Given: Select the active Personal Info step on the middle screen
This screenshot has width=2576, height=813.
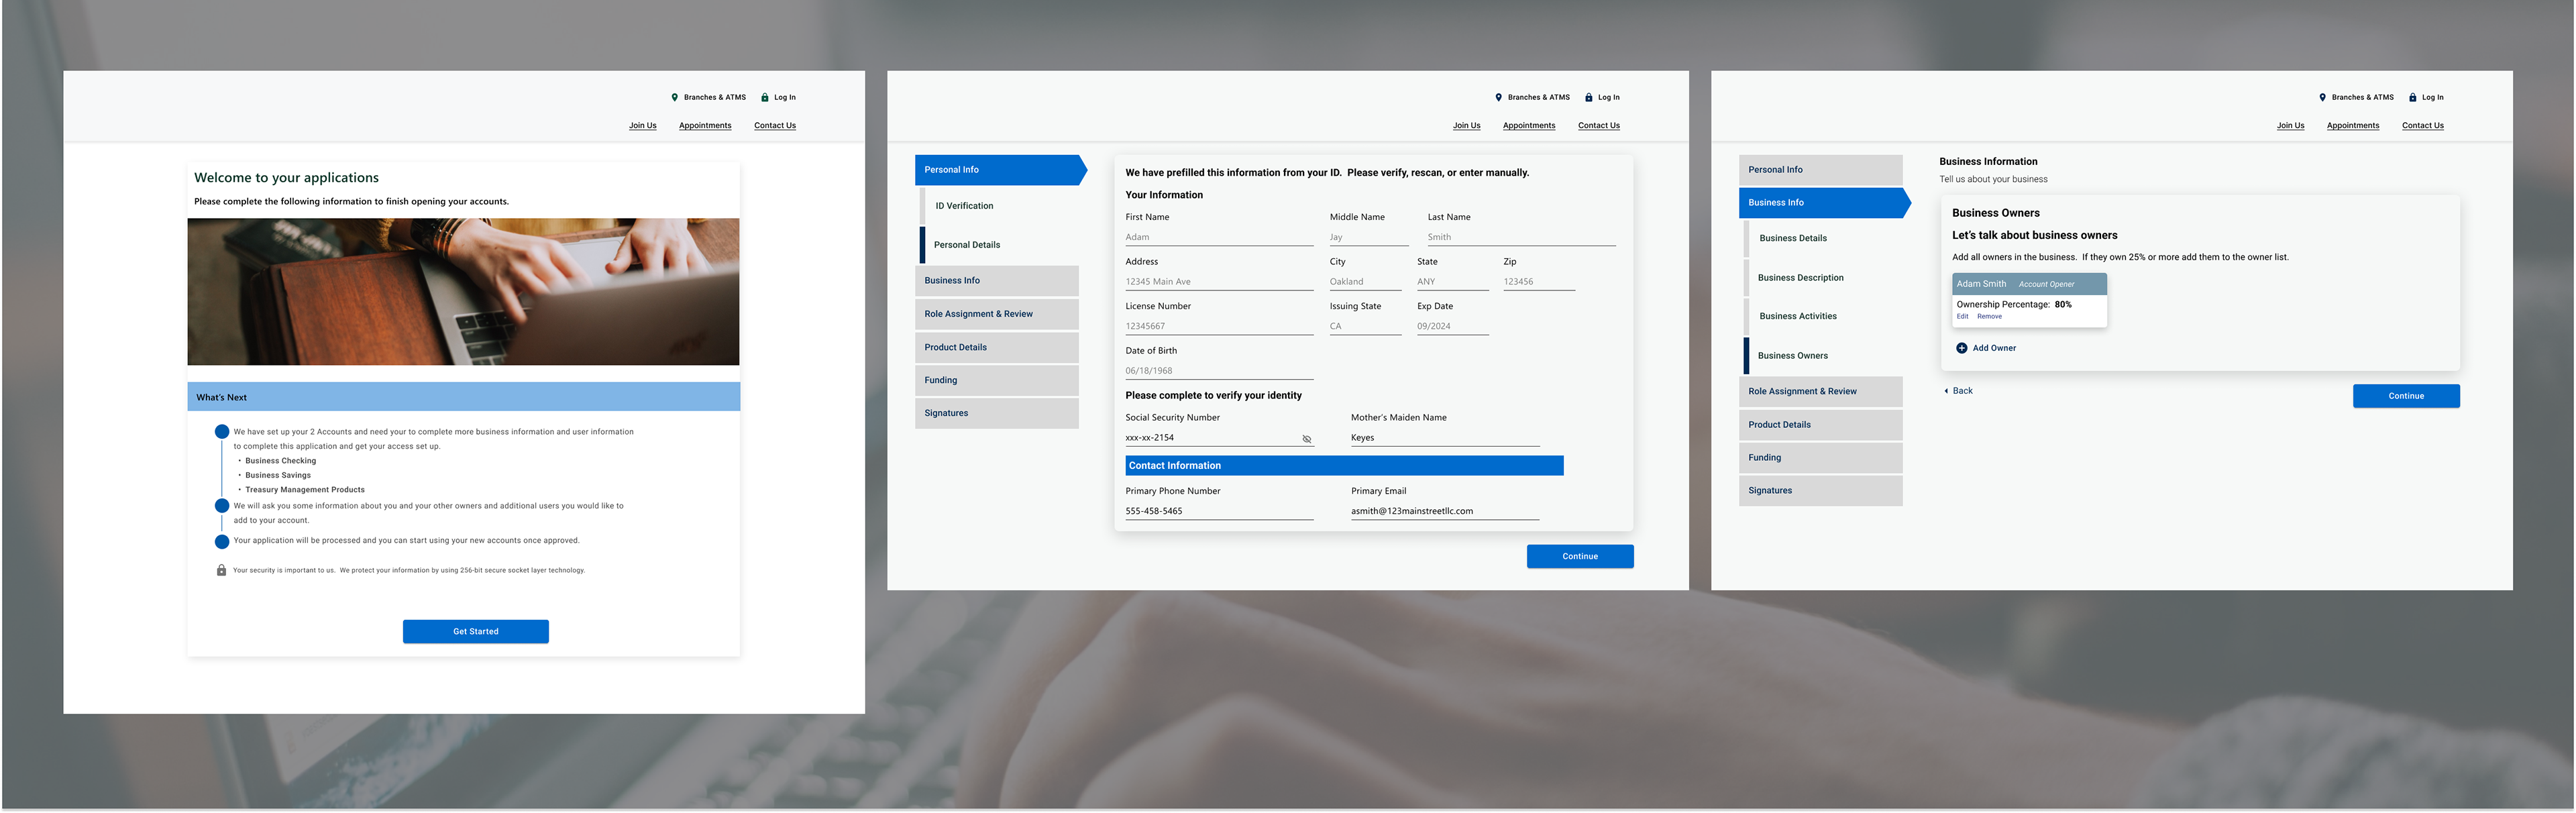Looking at the screenshot, I should [x=1000, y=170].
